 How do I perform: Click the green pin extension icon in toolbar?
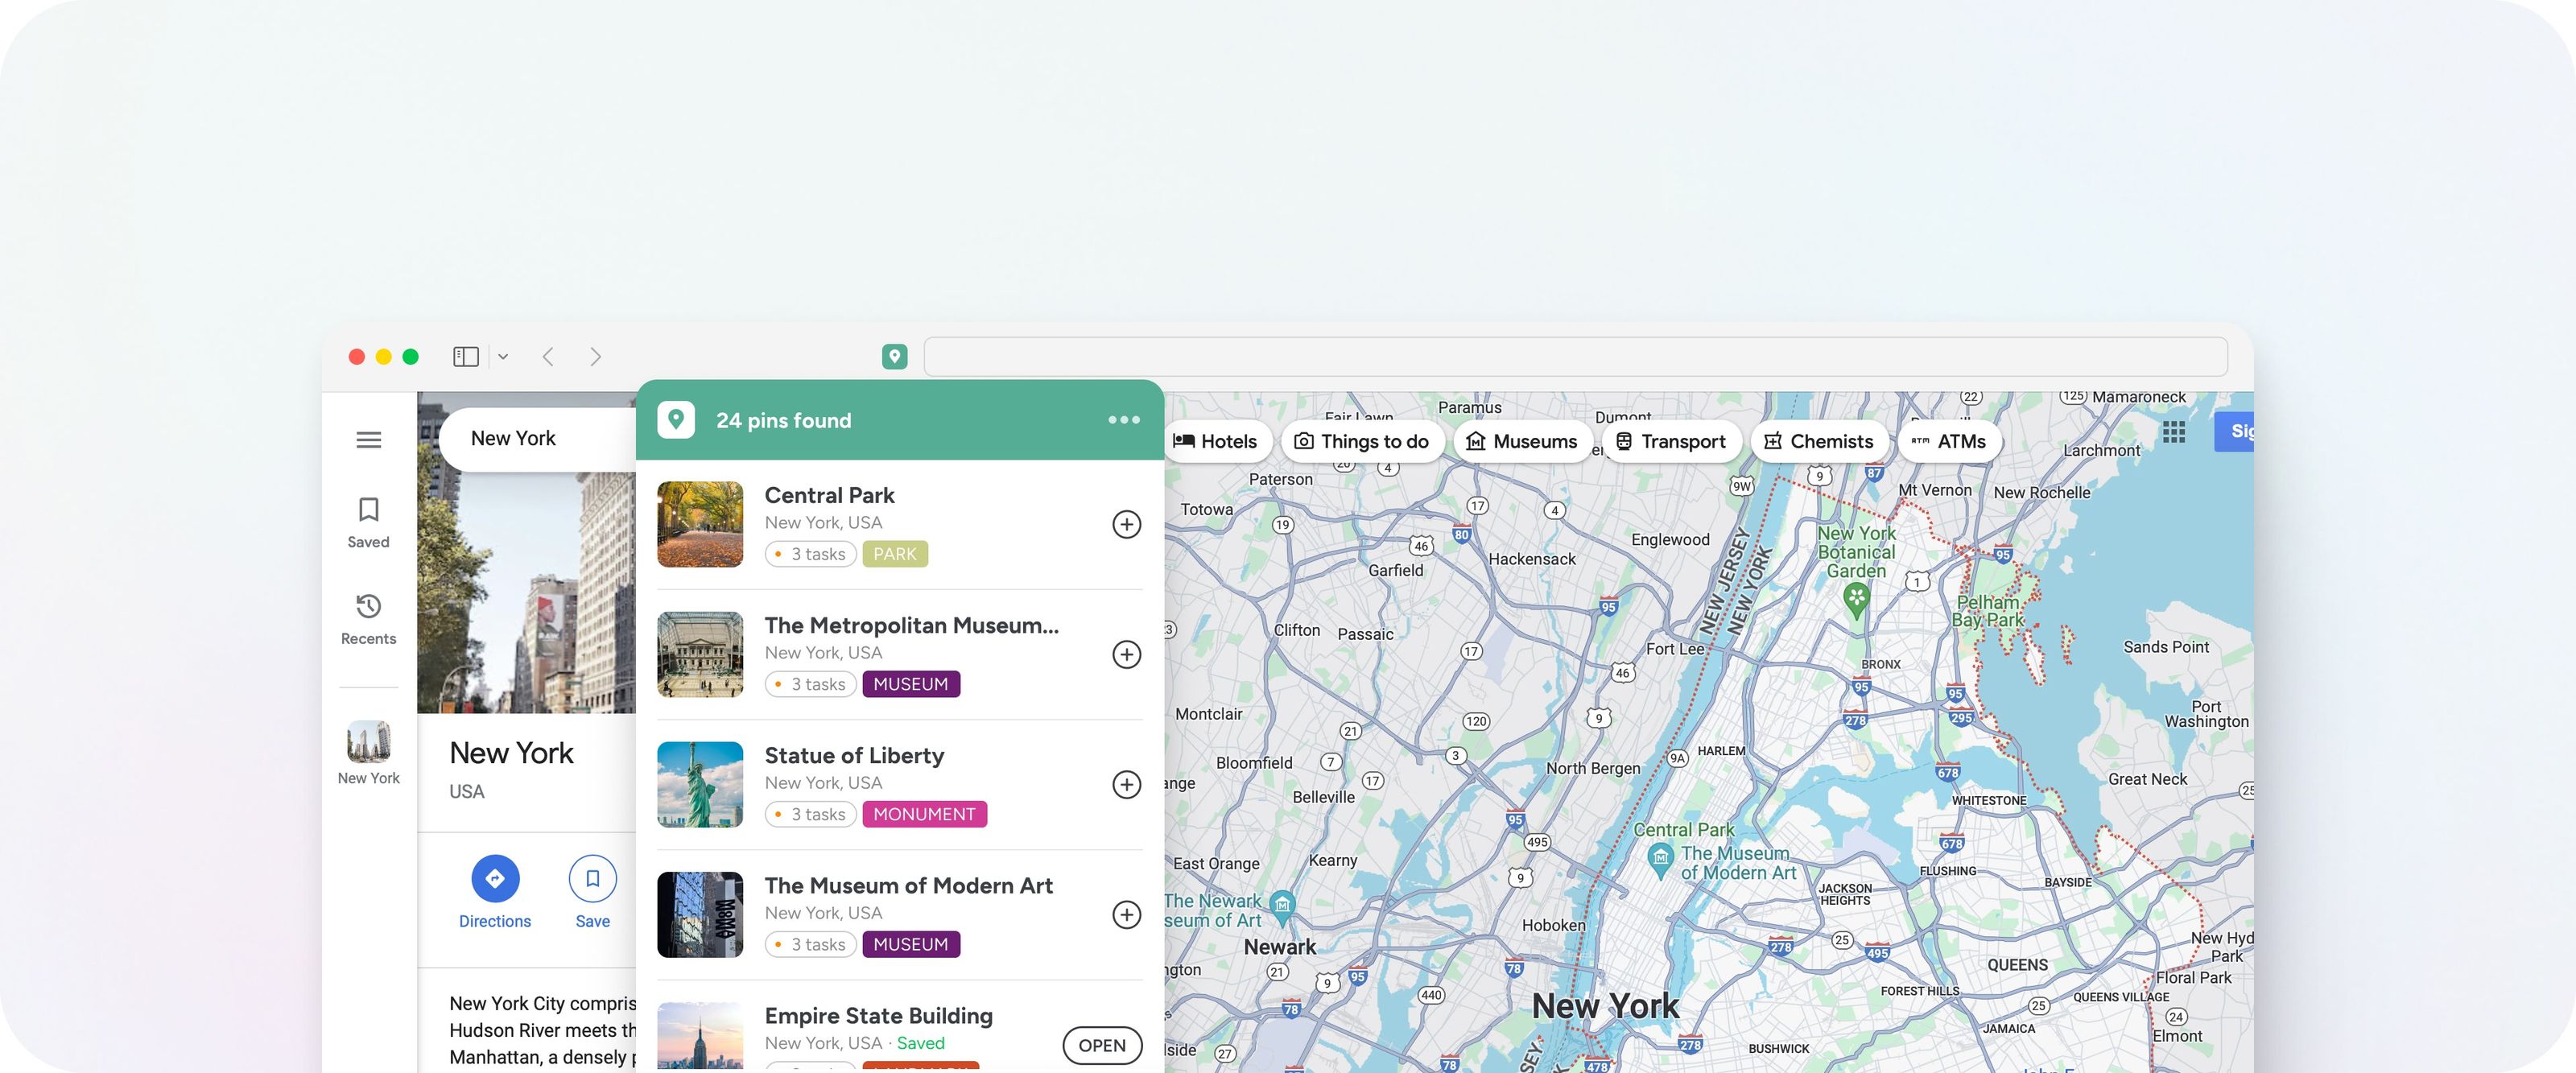pos(895,357)
